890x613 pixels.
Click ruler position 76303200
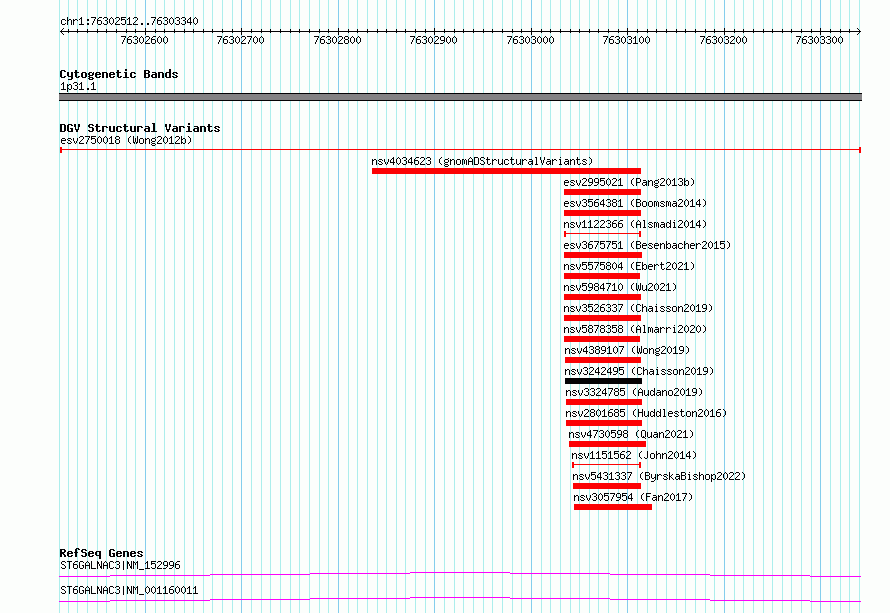pyautogui.click(x=723, y=40)
